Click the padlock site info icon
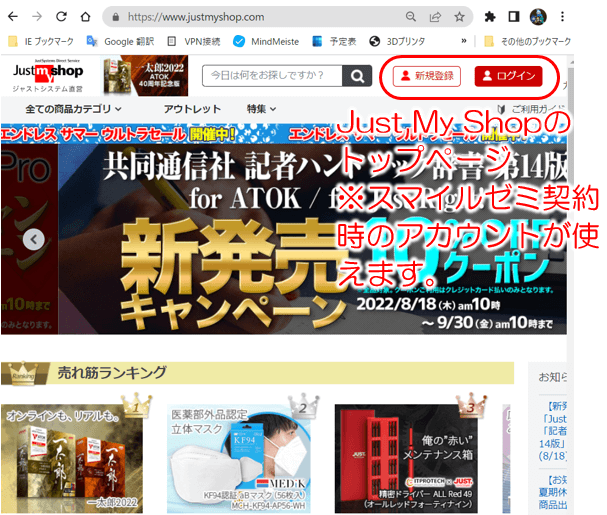This screenshot has height=515, width=607. [x=115, y=17]
